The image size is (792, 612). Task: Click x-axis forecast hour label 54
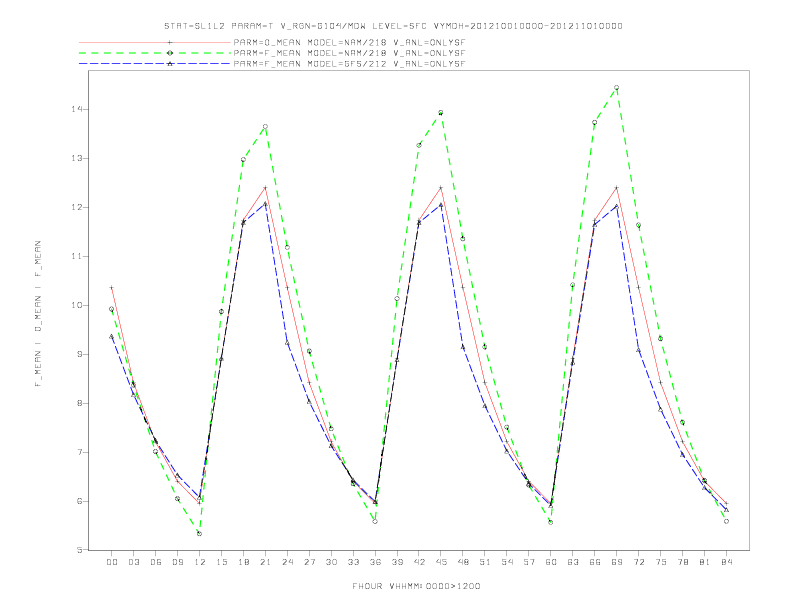click(x=507, y=562)
